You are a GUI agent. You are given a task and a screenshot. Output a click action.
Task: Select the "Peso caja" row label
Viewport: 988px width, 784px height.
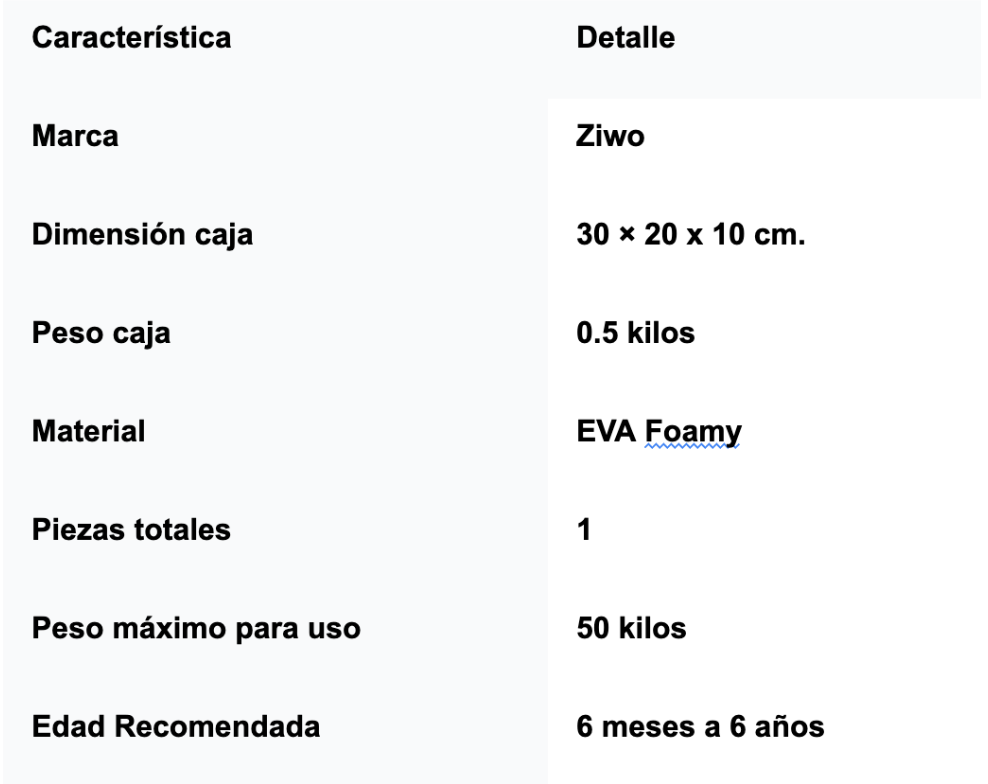click(x=101, y=334)
